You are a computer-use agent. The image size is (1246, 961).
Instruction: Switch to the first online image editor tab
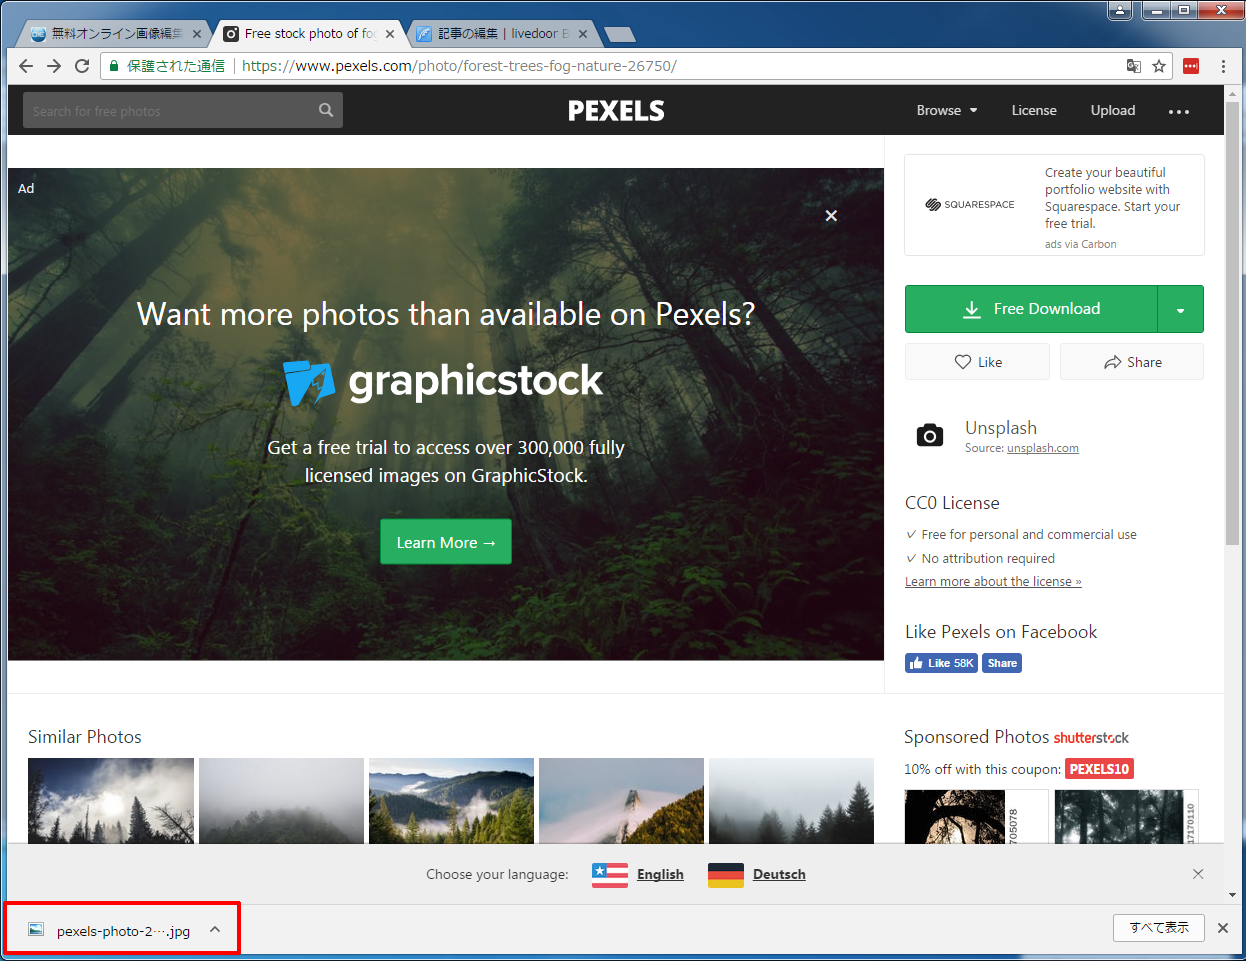(112, 34)
